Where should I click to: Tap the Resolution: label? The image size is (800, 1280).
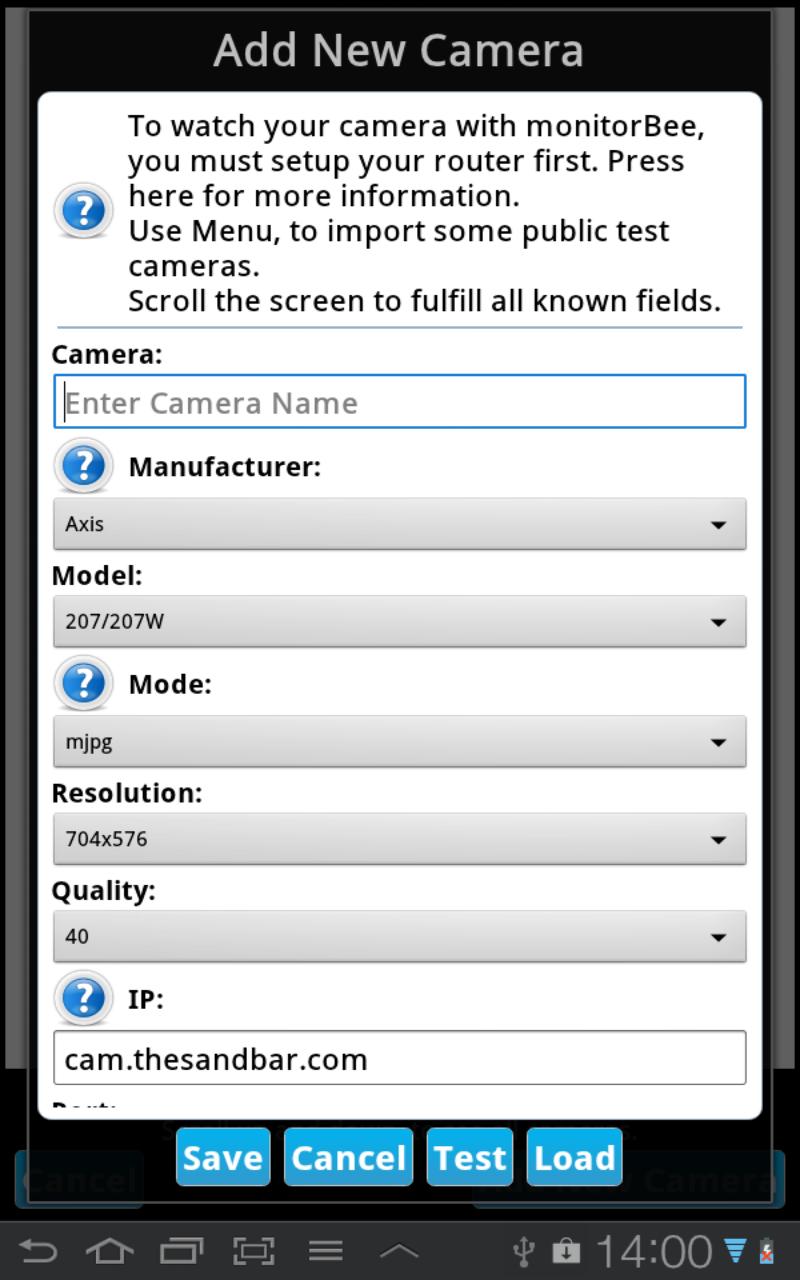tap(127, 793)
